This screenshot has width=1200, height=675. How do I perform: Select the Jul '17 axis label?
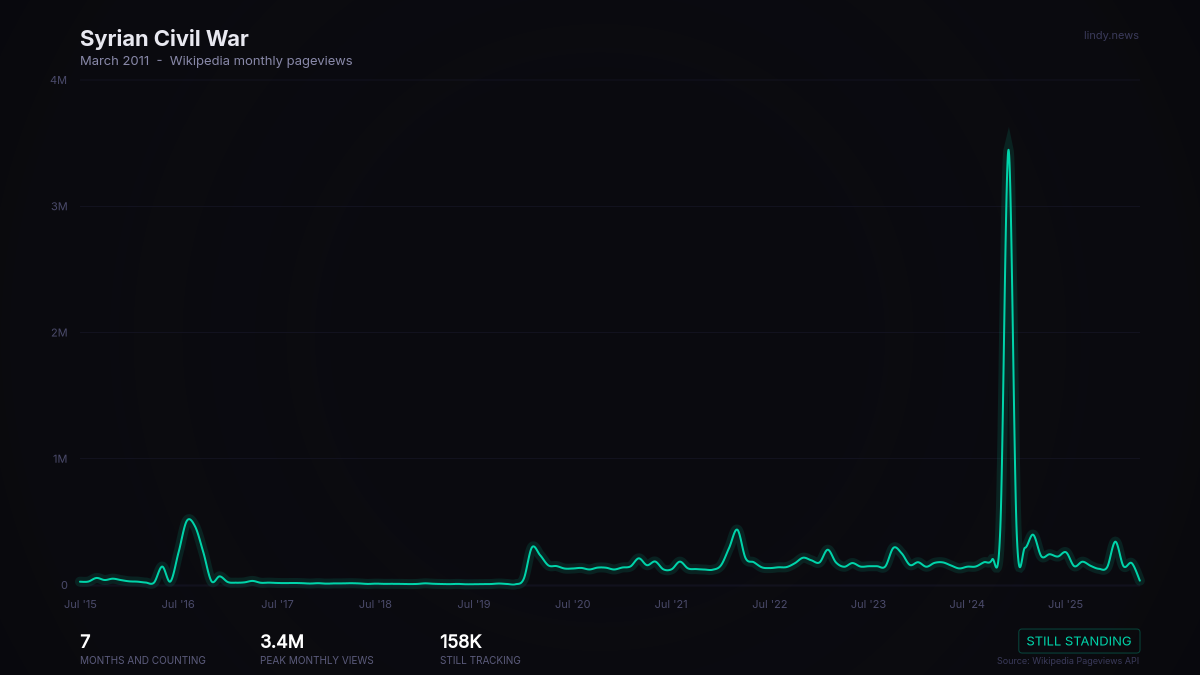277,604
